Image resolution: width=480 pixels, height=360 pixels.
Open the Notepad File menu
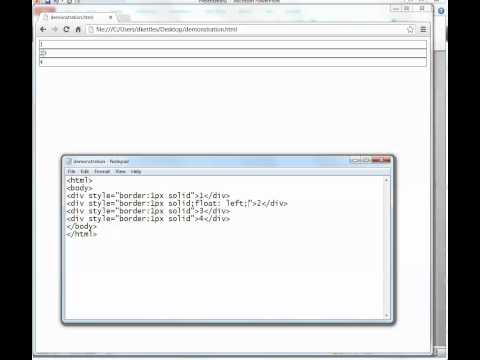(71, 171)
